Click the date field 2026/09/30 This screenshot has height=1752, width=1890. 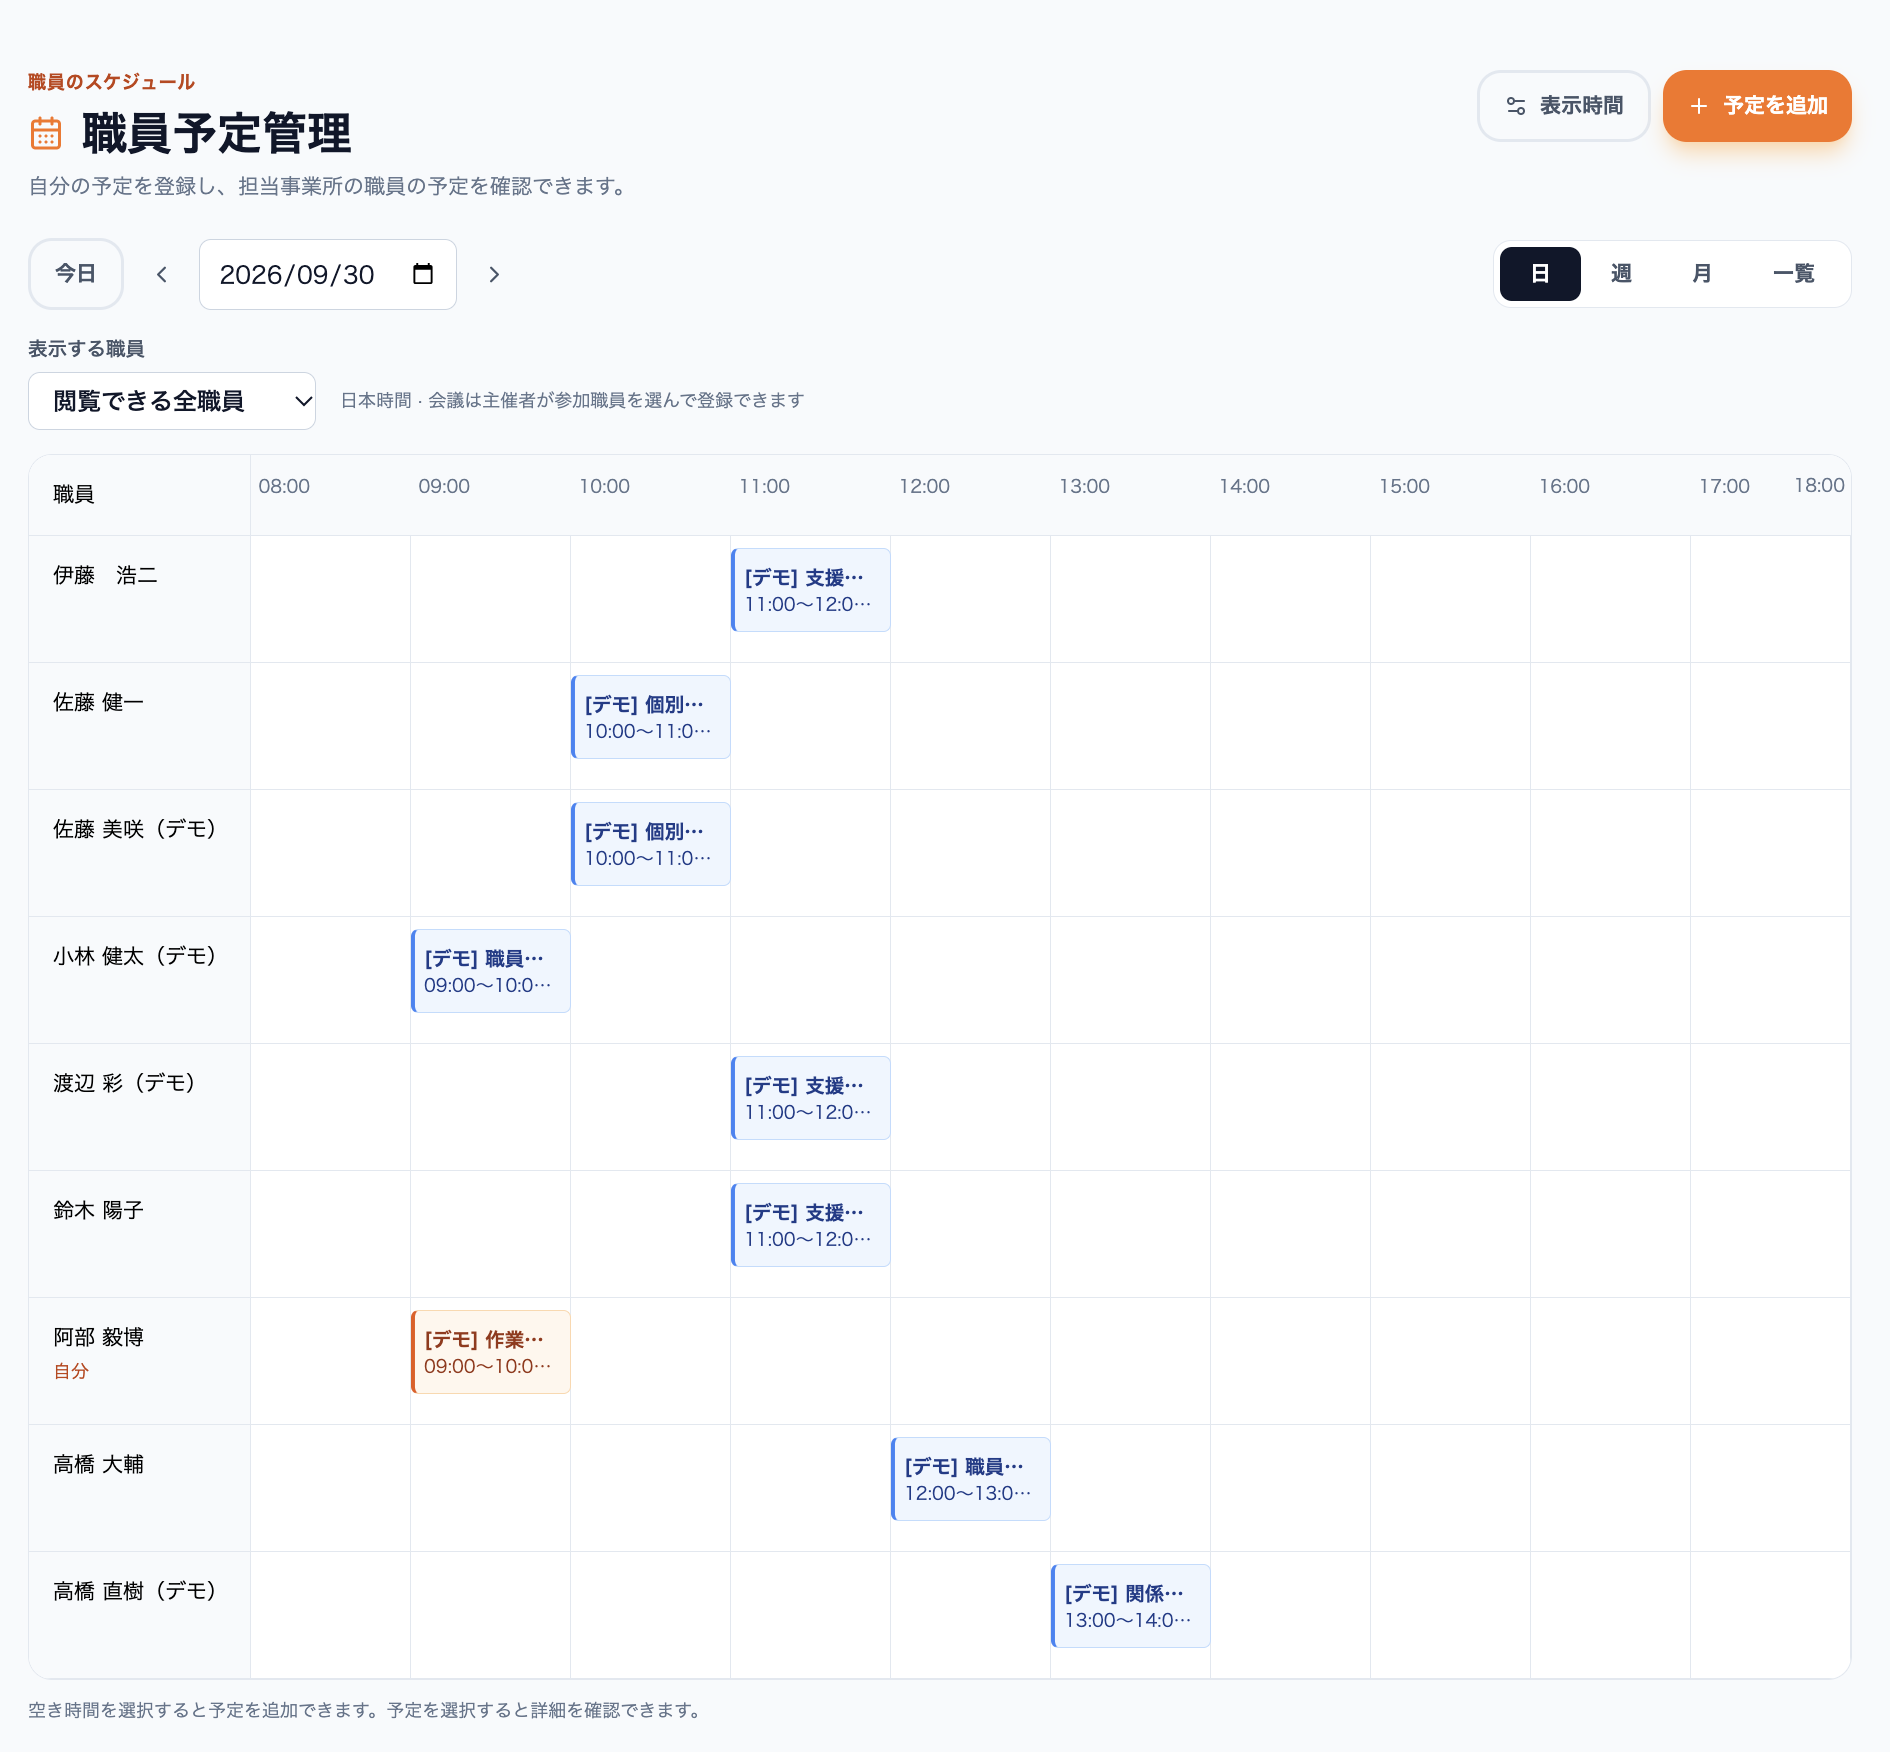(328, 274)
